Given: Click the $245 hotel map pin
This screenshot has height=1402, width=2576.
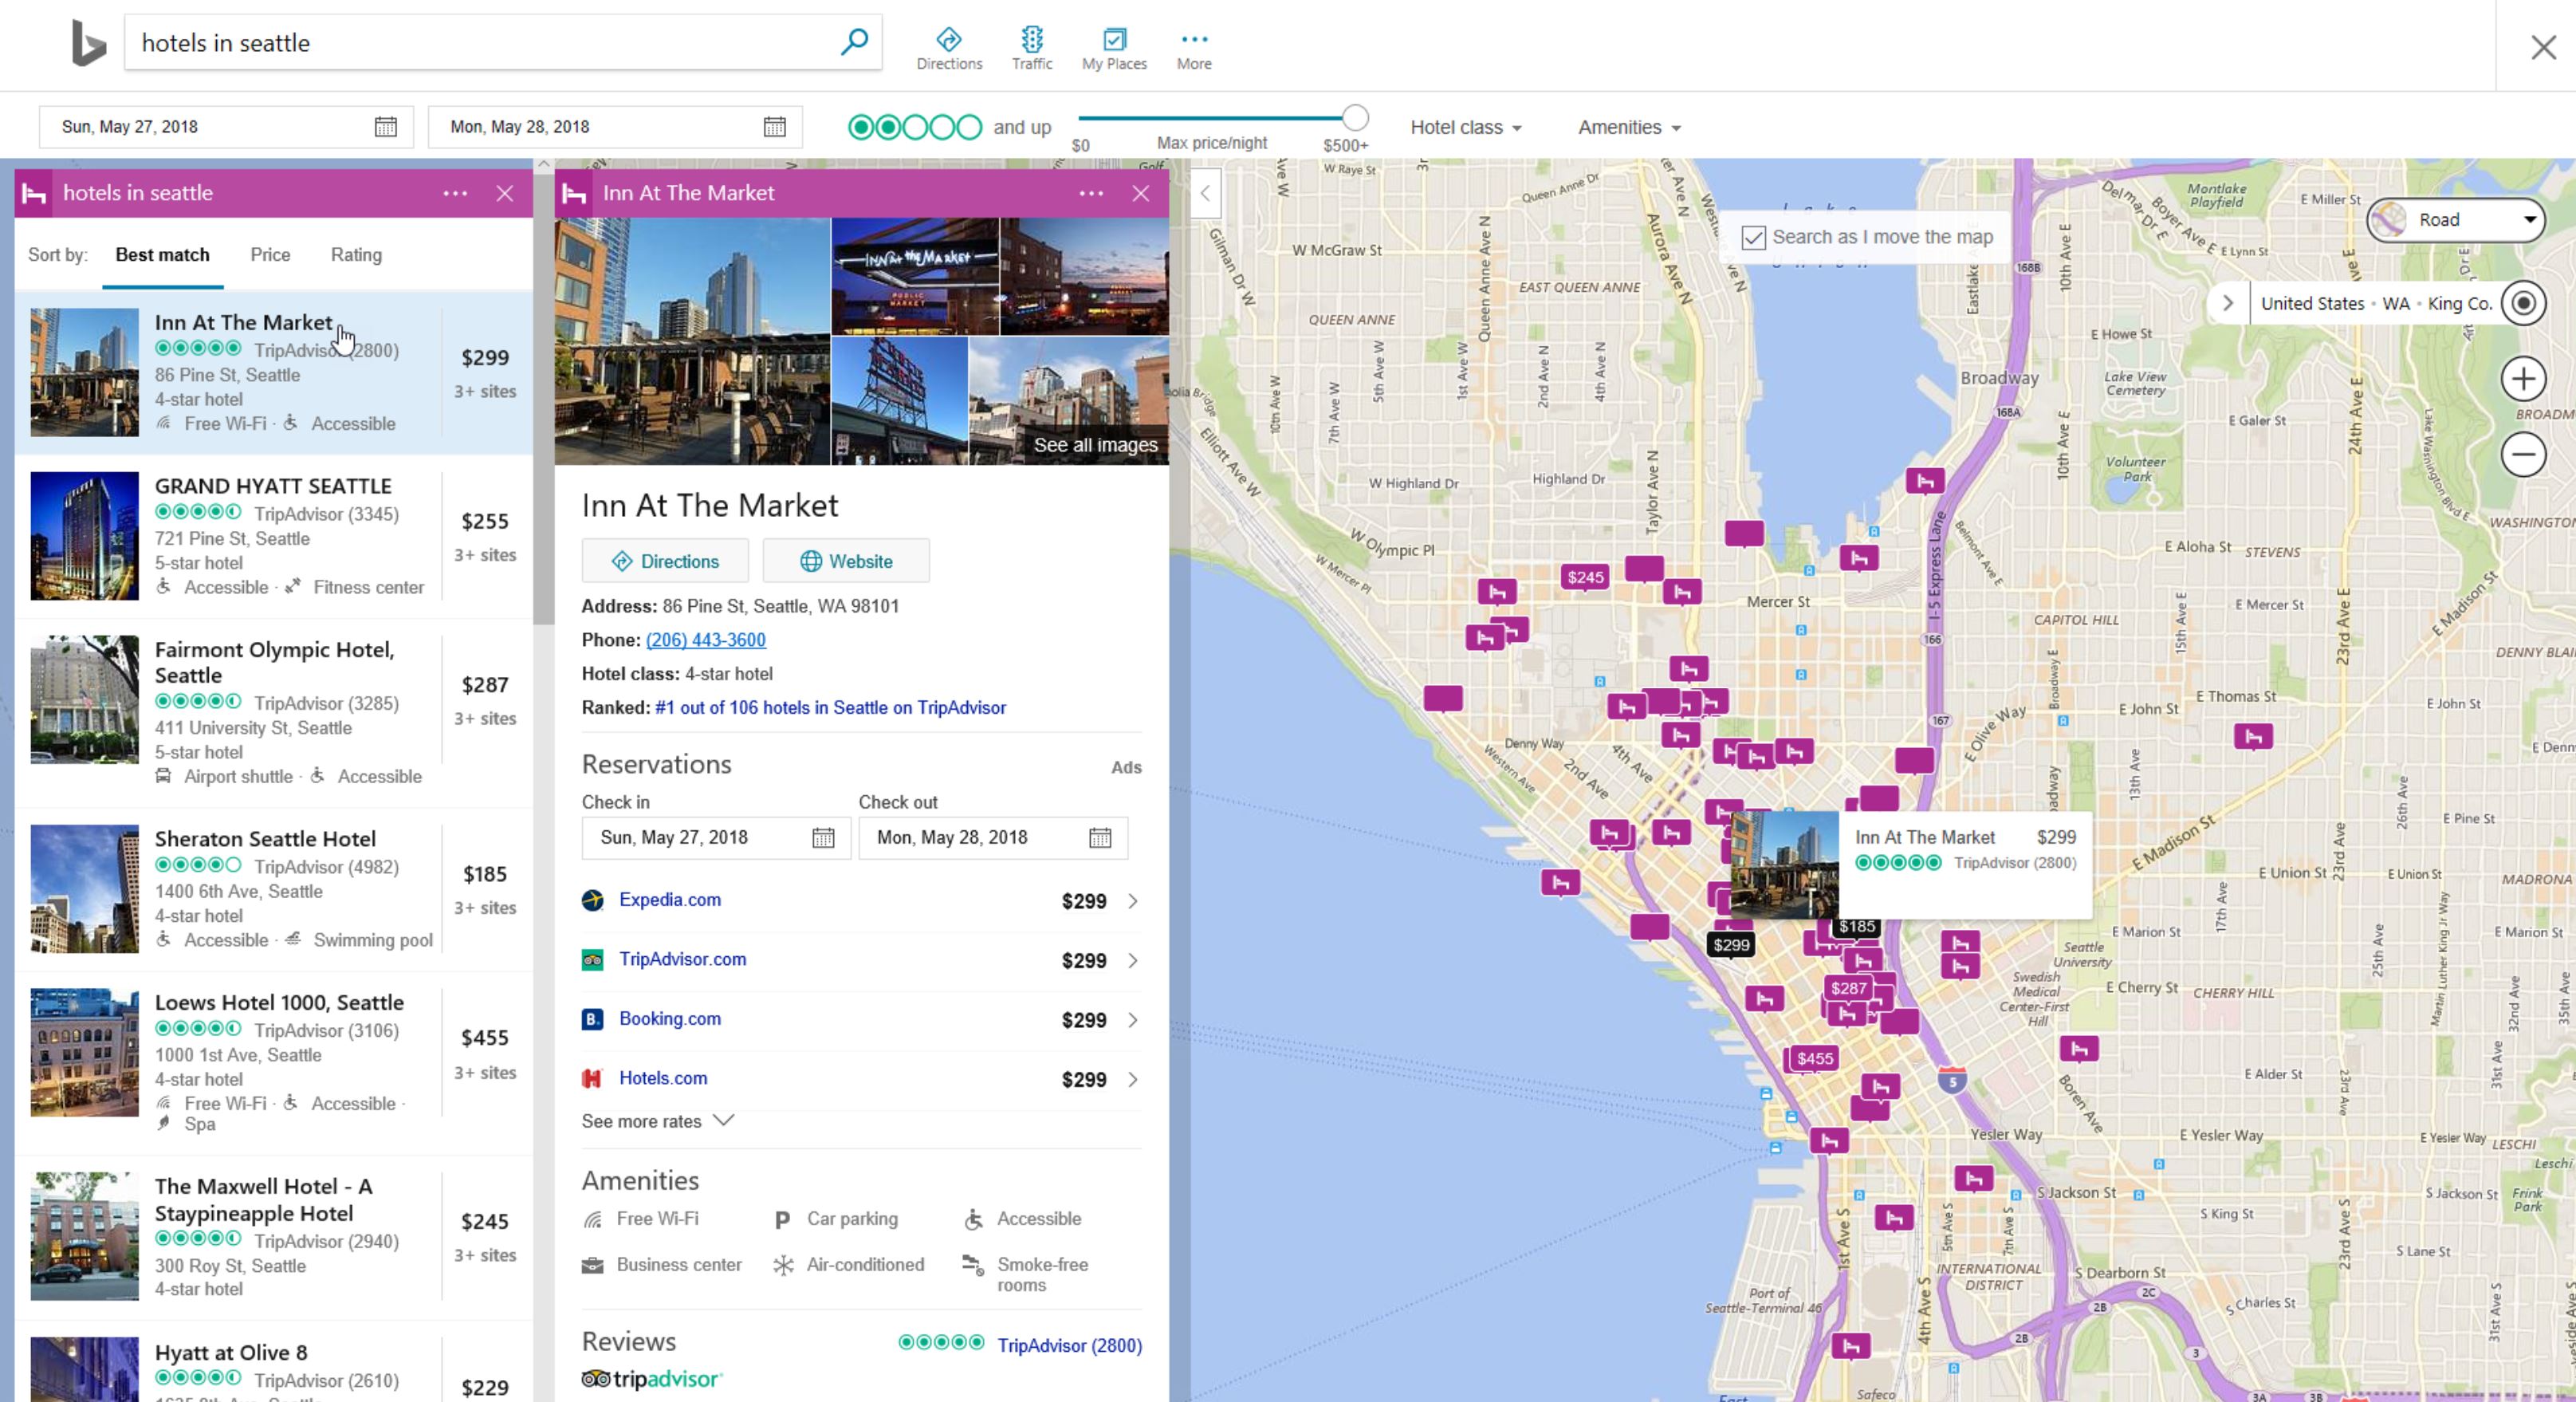Looking at the screenshot, I should (x=1585, y=577).
